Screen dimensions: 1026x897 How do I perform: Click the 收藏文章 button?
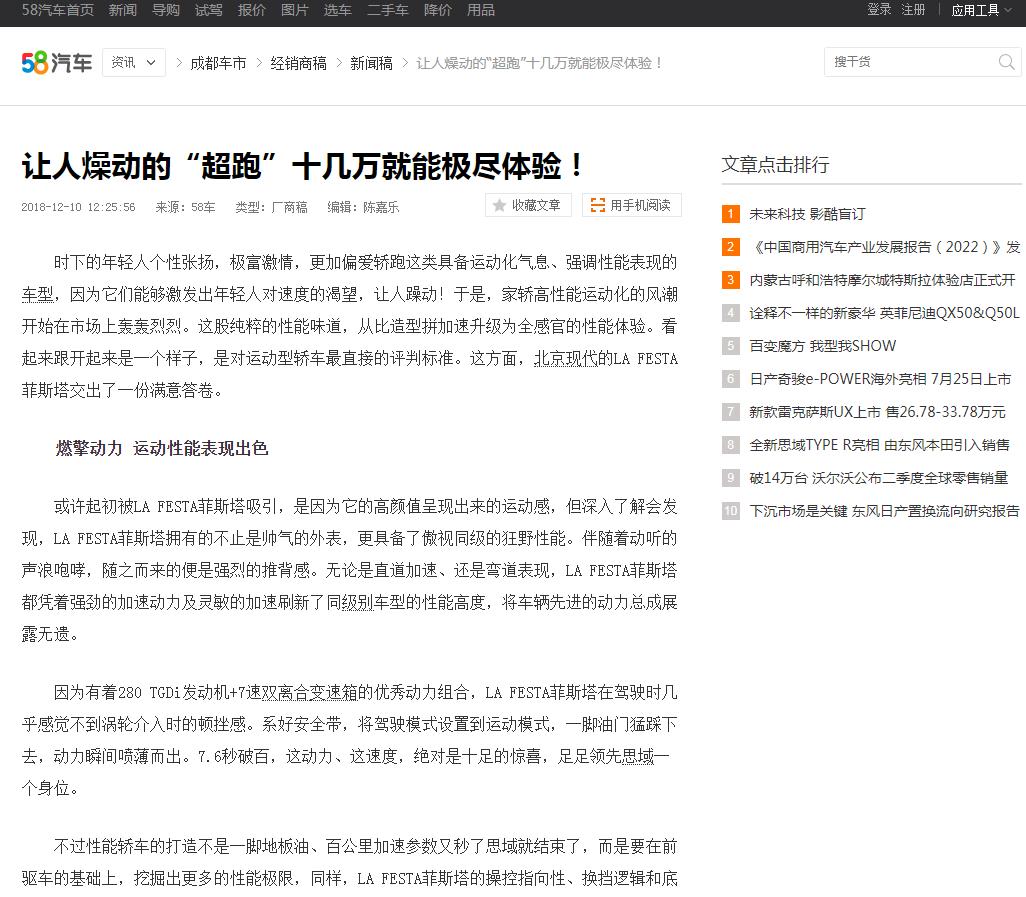(x=528, y=205)
